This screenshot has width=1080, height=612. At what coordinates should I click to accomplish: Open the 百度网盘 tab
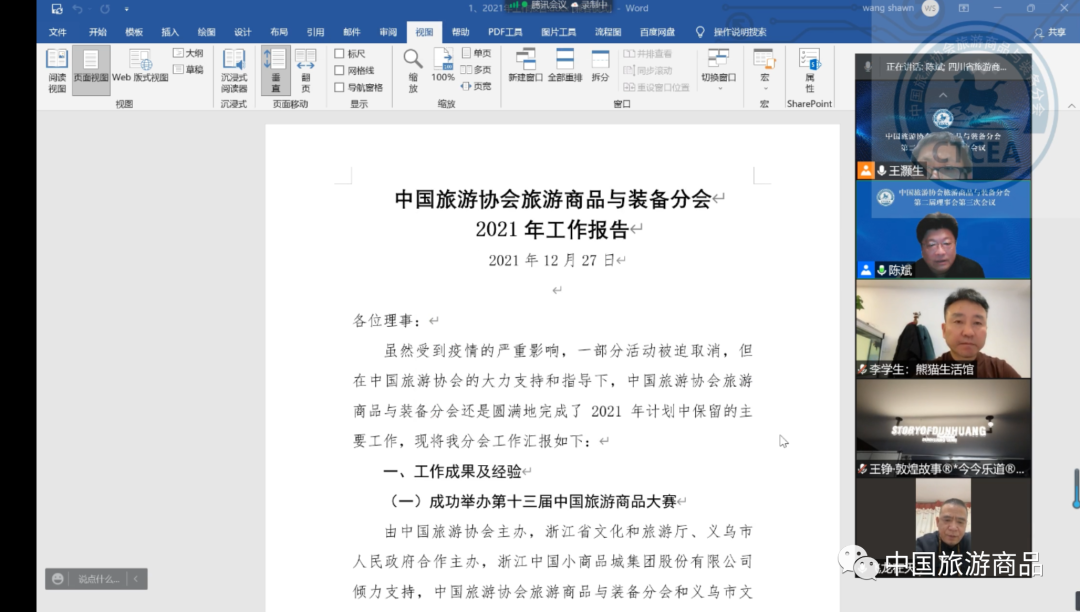tap(657, 32)
